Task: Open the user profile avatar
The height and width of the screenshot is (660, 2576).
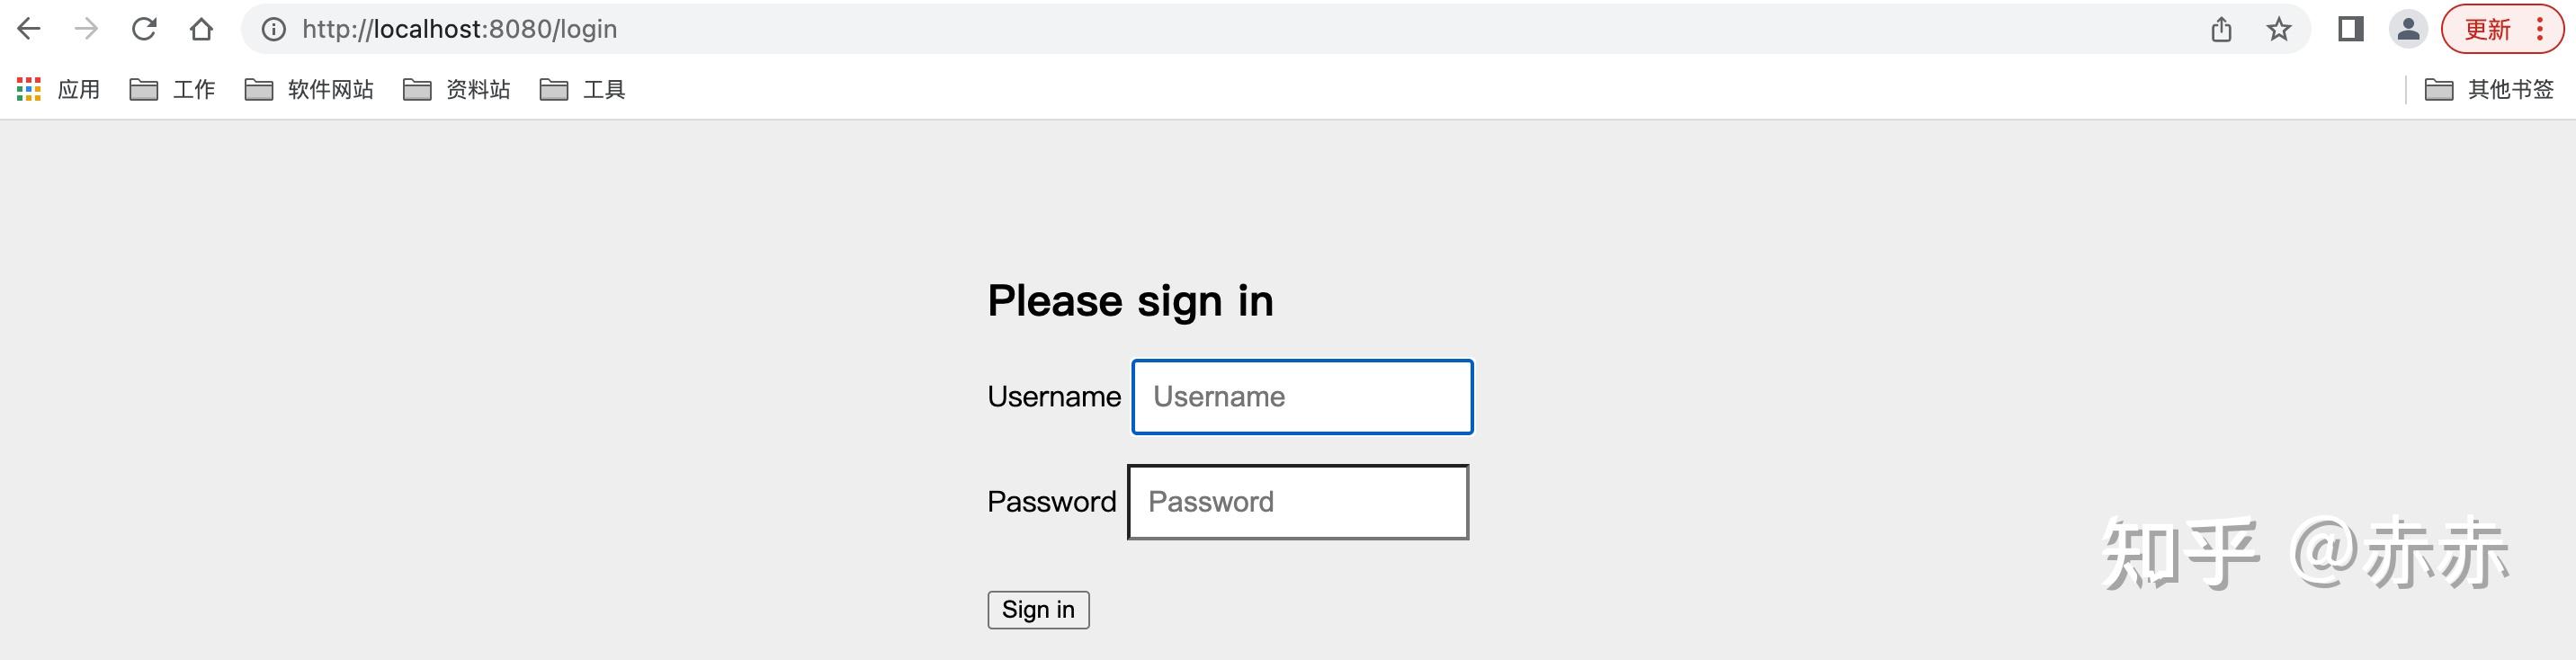Action: click(x=2409, y=29)
